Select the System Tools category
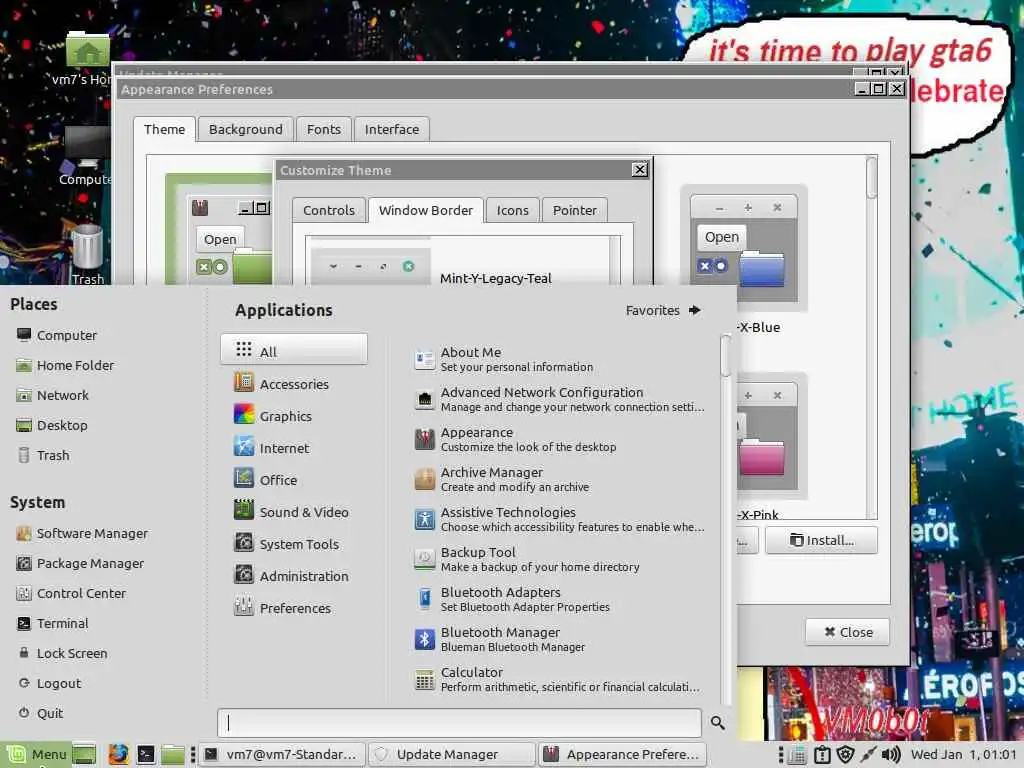The height and width of the screenshot is (768, 1024). [x=294, y=543]
